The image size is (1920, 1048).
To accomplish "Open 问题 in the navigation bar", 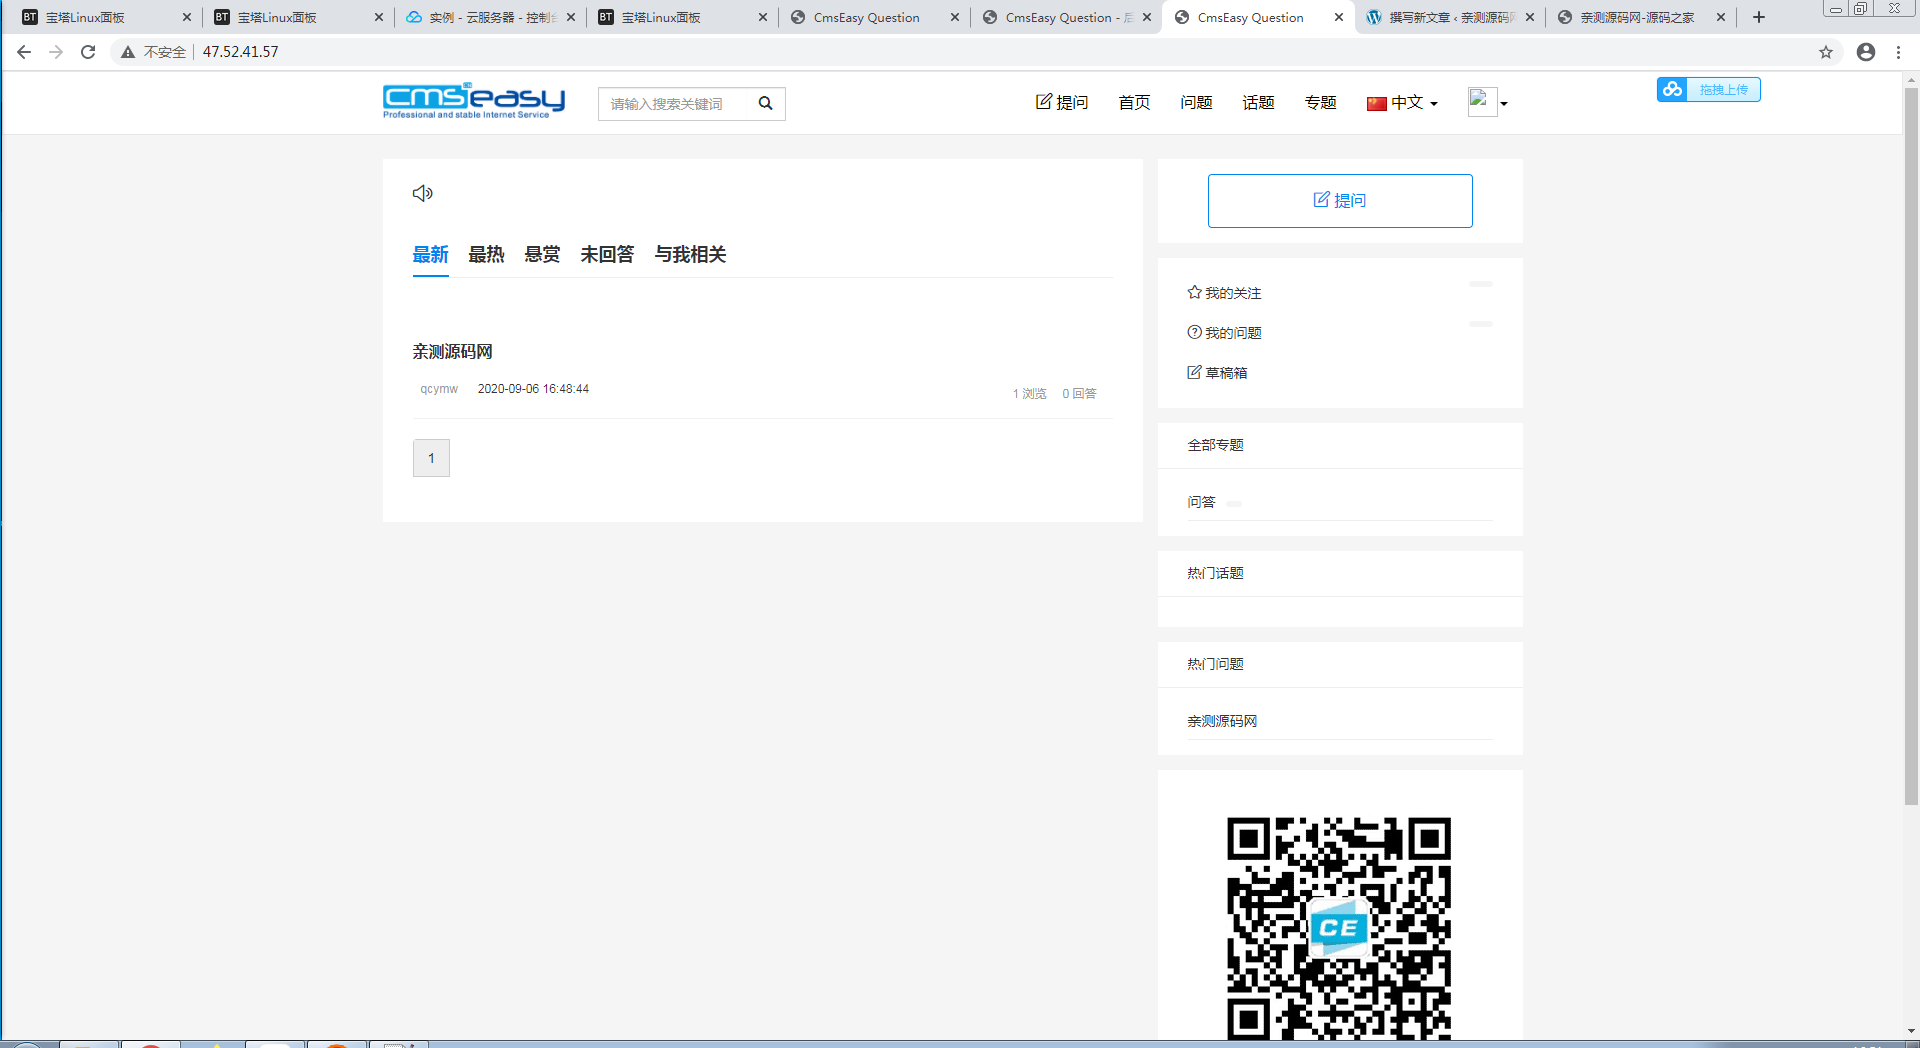I will point(1196,103).
